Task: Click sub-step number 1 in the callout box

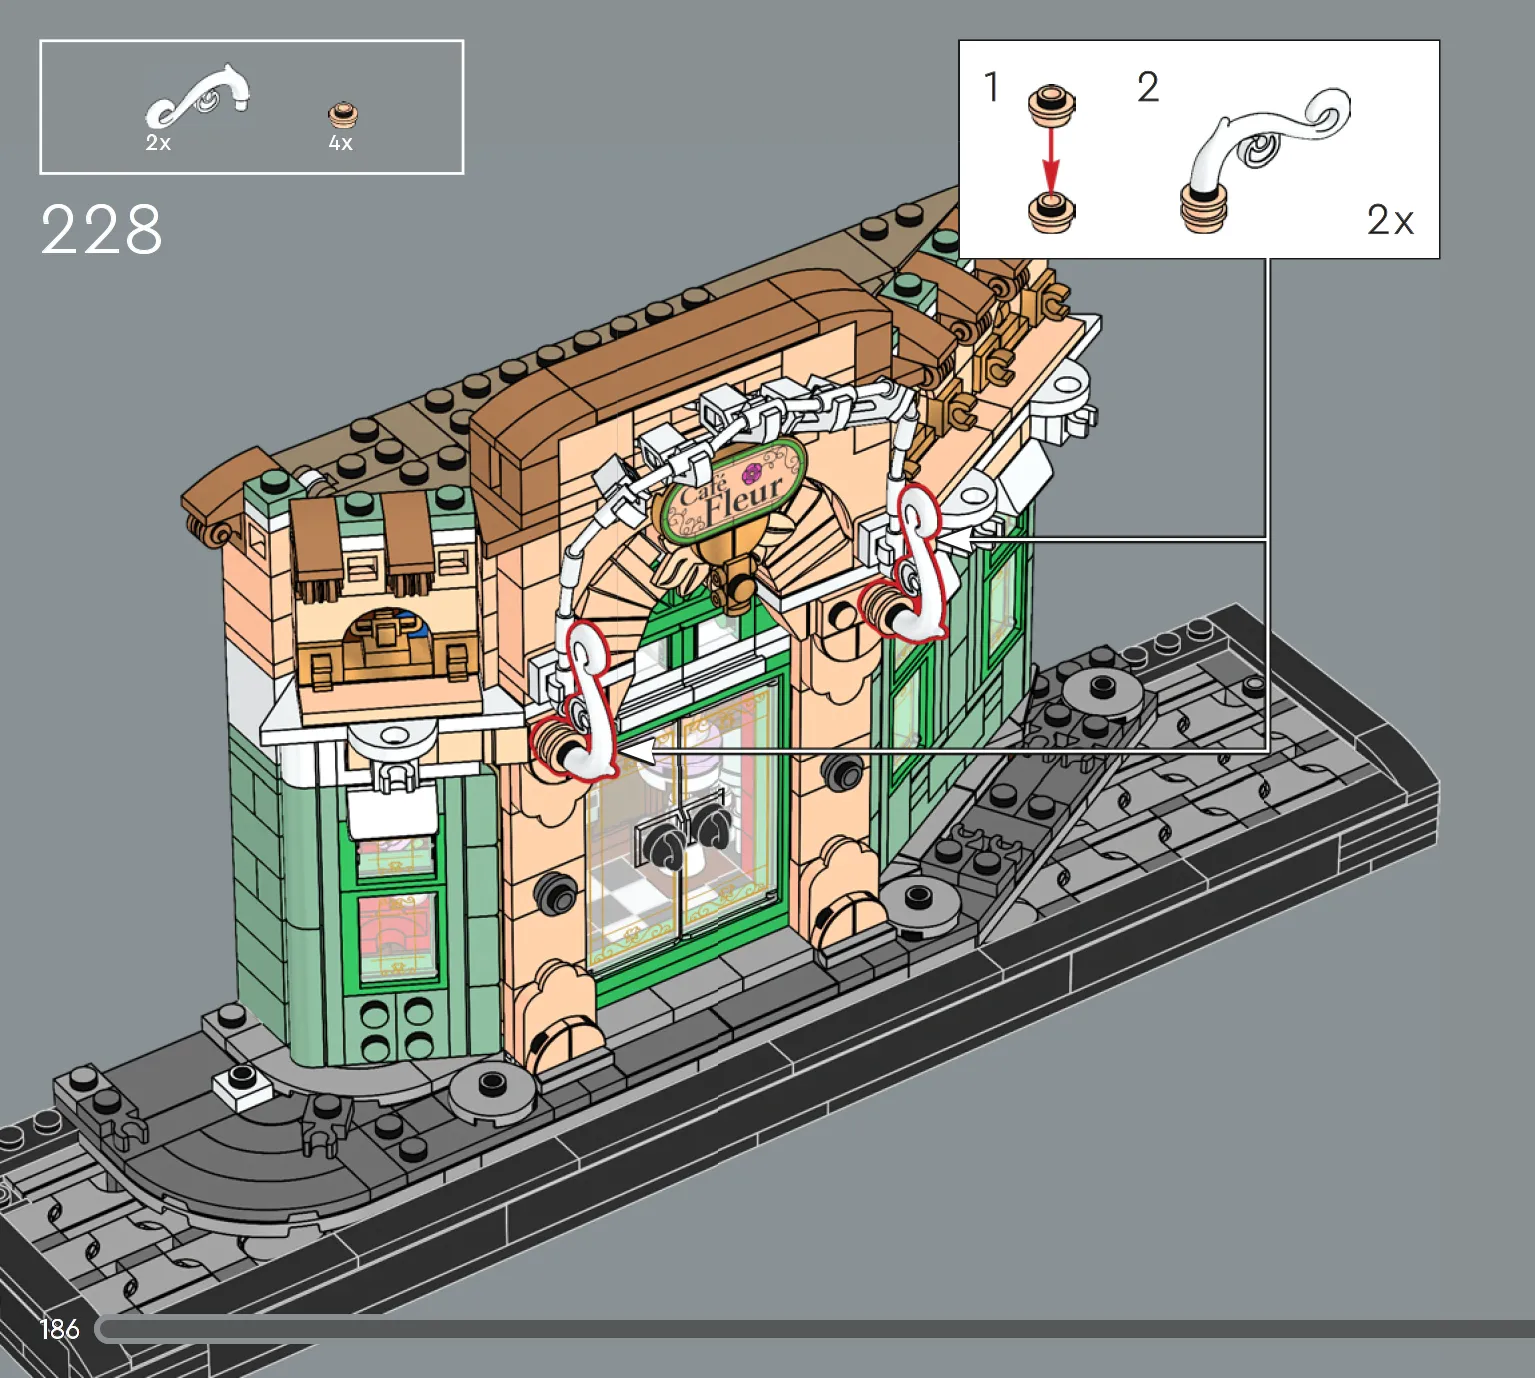Action: (991, 87)
